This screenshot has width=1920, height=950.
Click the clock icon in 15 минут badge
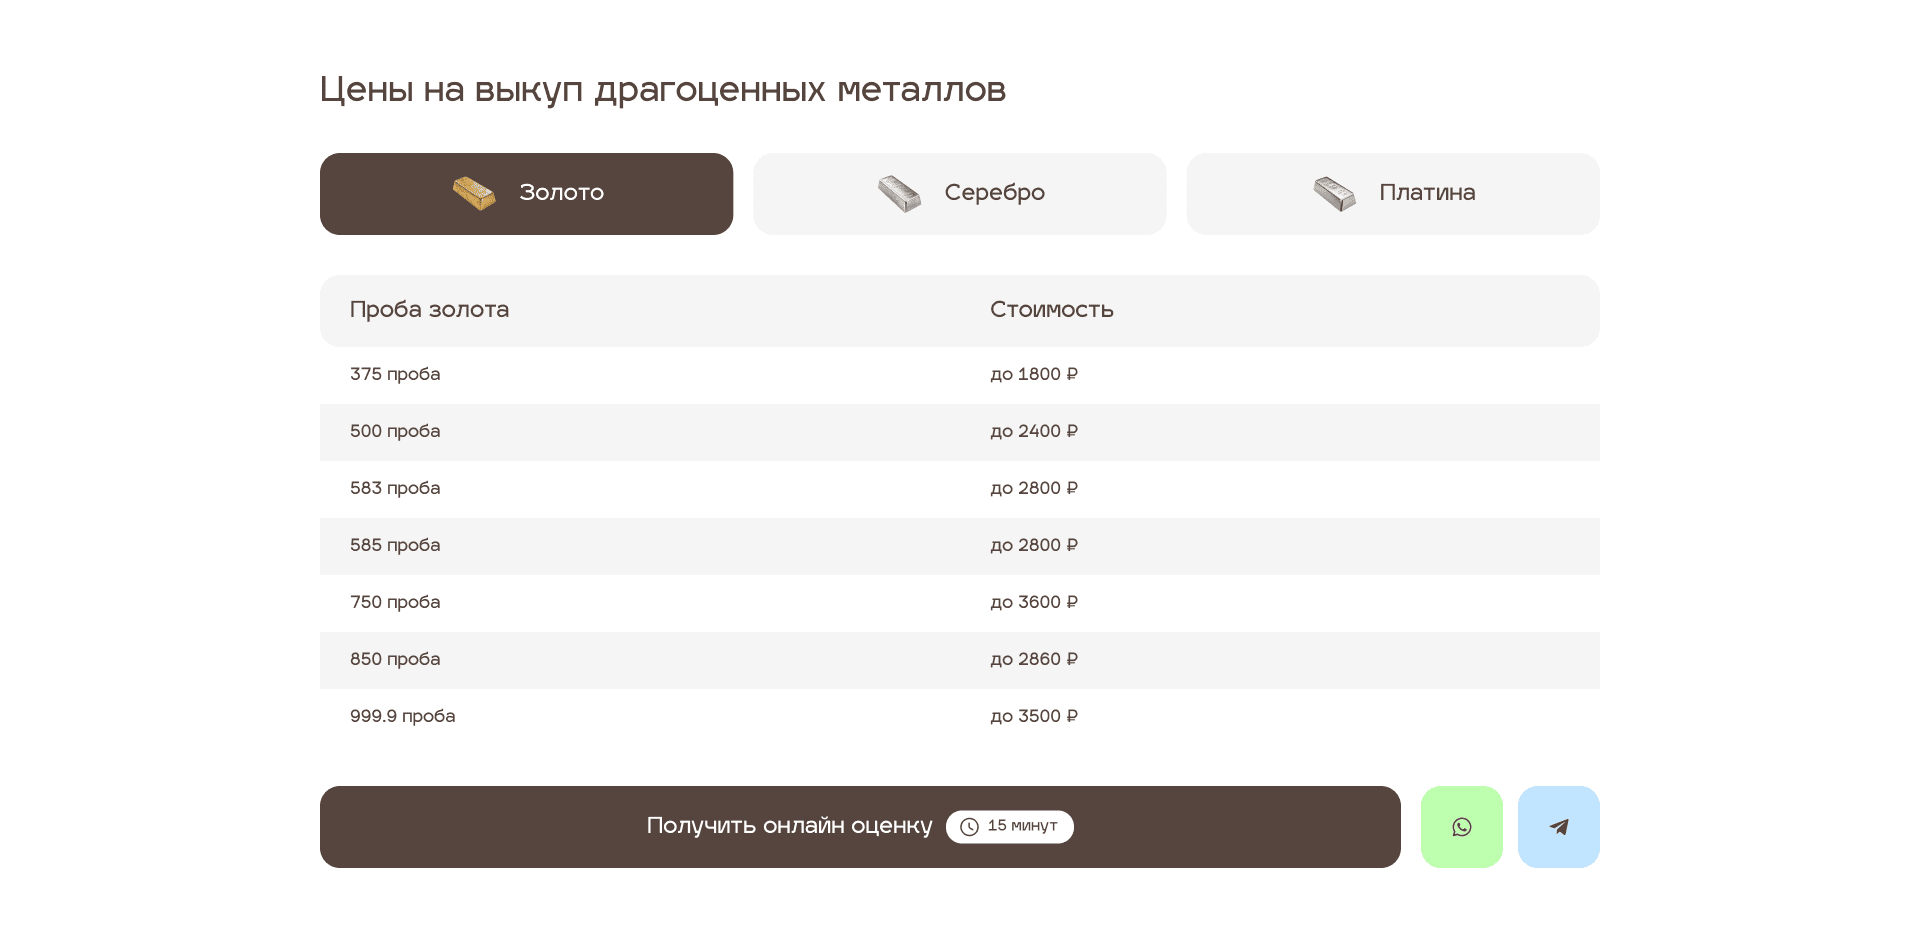969,827
